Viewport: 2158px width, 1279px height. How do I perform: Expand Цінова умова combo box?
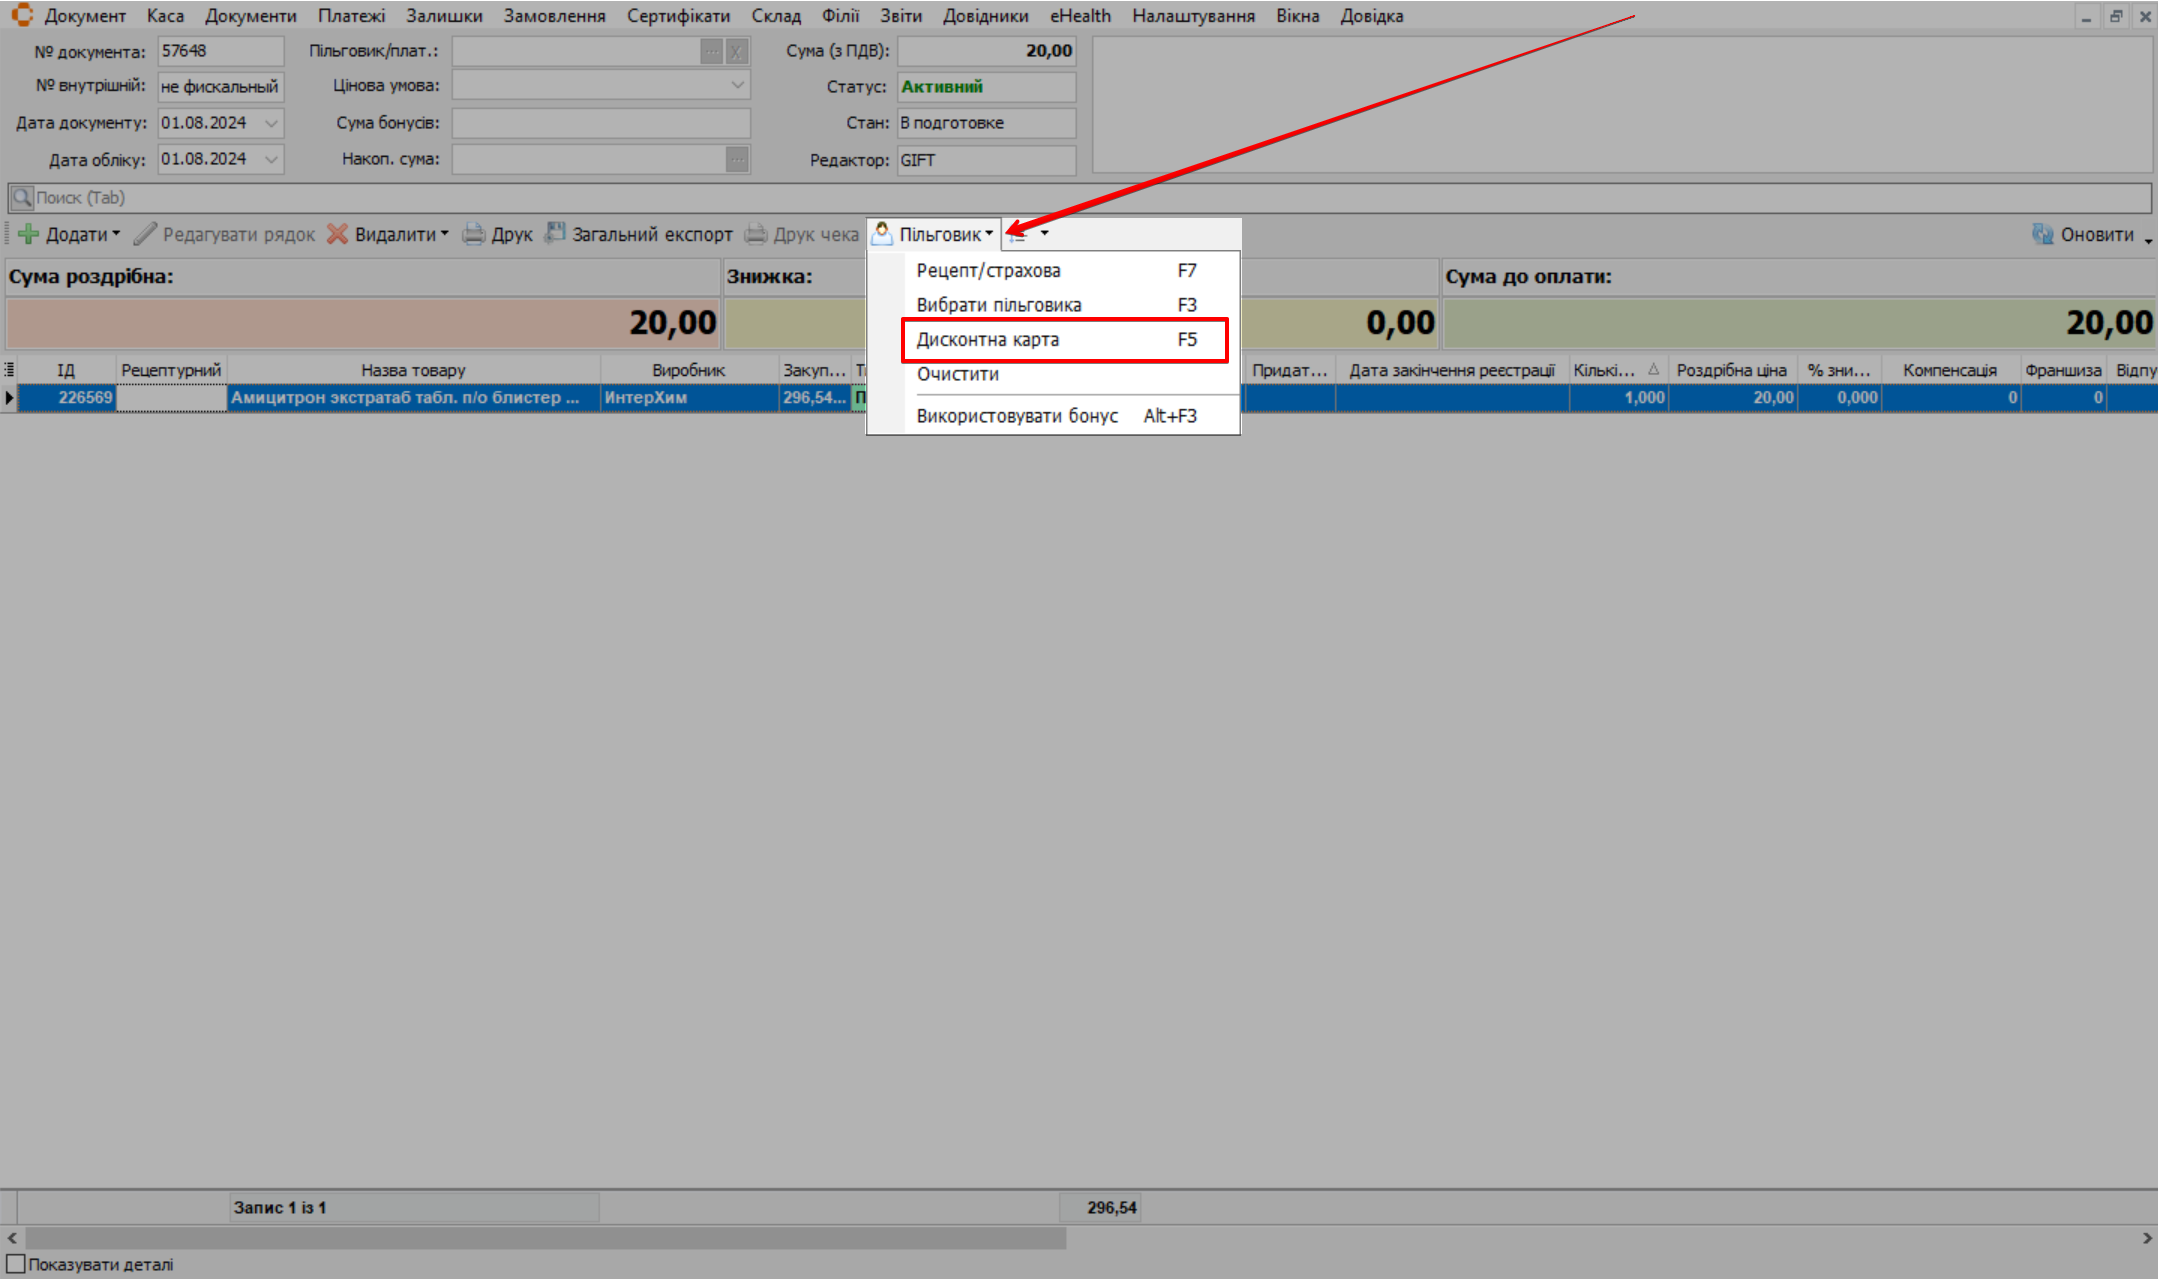[737, 86]
